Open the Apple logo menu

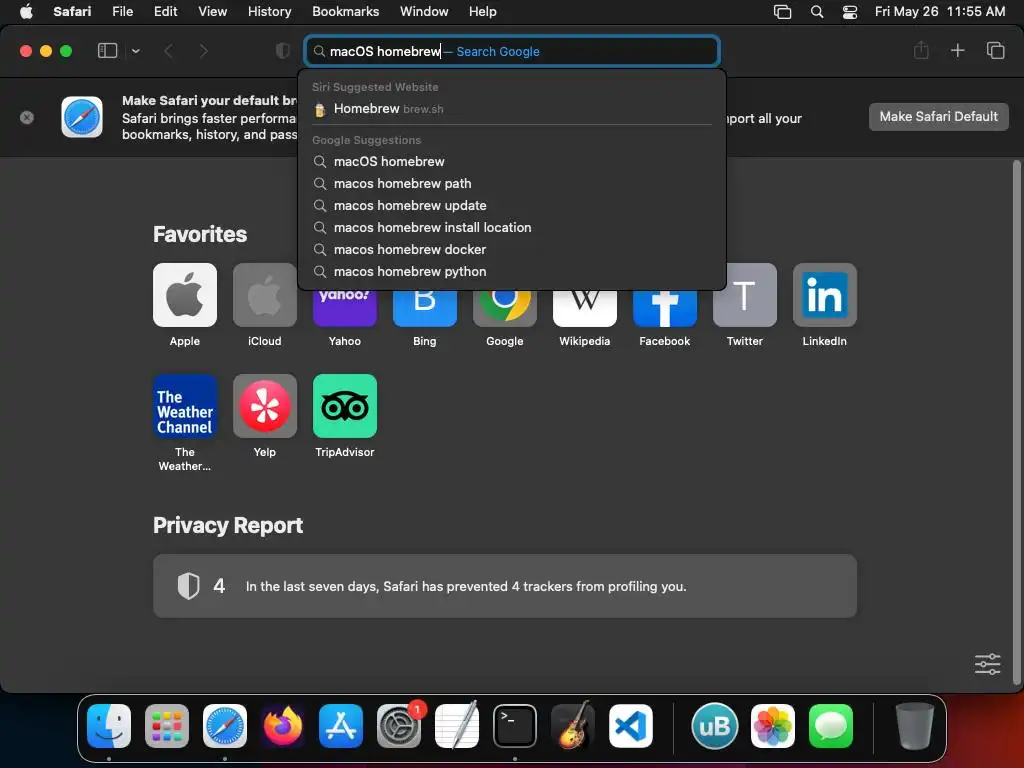[26, 12]
